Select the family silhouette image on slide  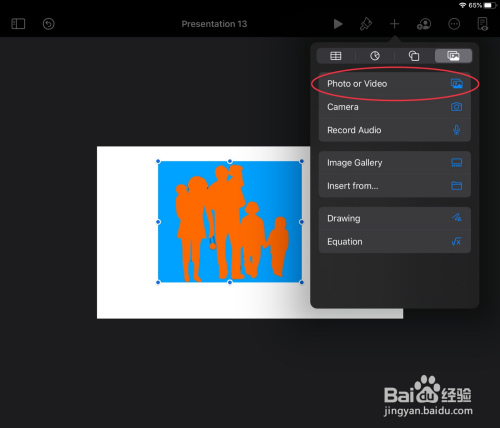[230, 222]
